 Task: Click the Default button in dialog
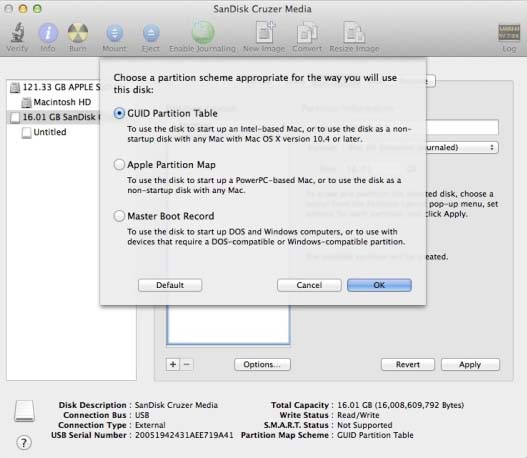click(x=170, y=285)
